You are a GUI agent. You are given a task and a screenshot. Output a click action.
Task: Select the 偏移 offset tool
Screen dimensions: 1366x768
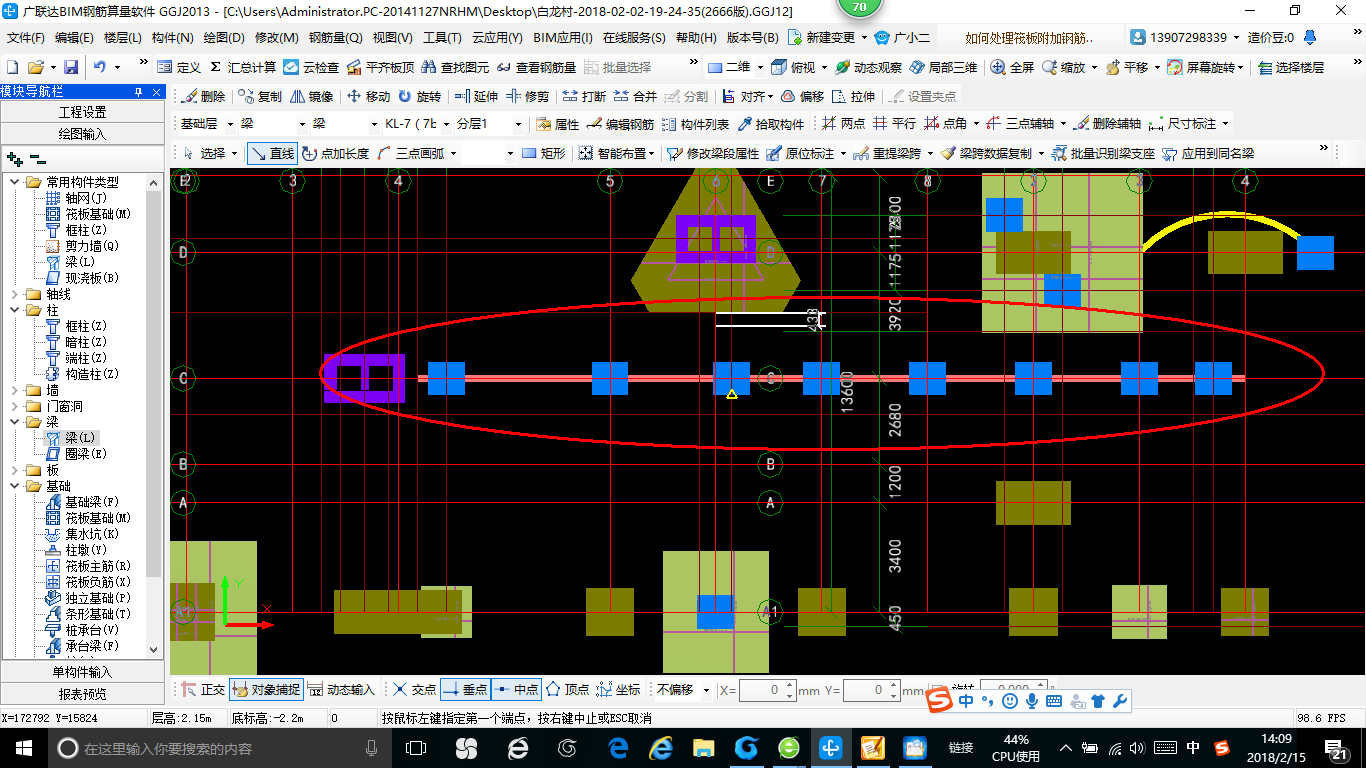tap(802, 96)
